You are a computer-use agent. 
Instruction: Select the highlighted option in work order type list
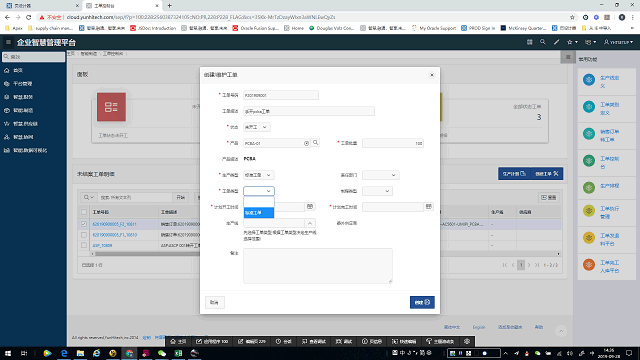(259, 213)
